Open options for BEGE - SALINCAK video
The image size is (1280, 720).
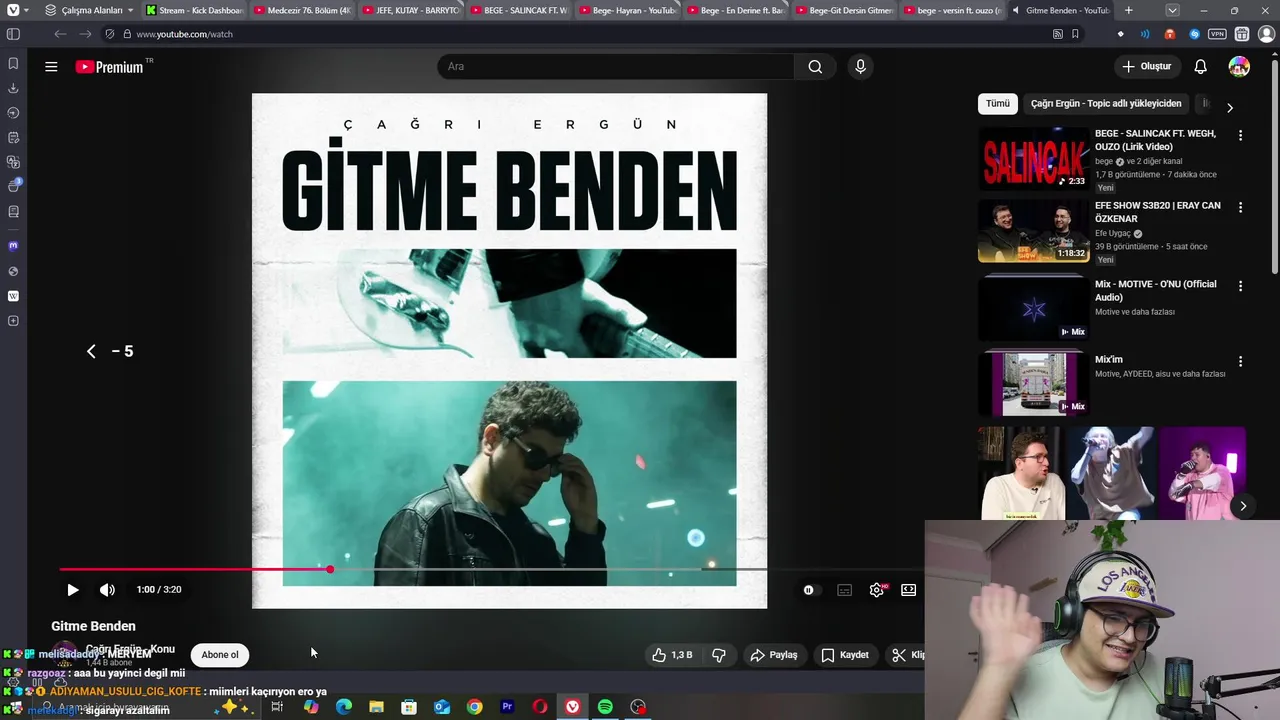coord(1240,135)
